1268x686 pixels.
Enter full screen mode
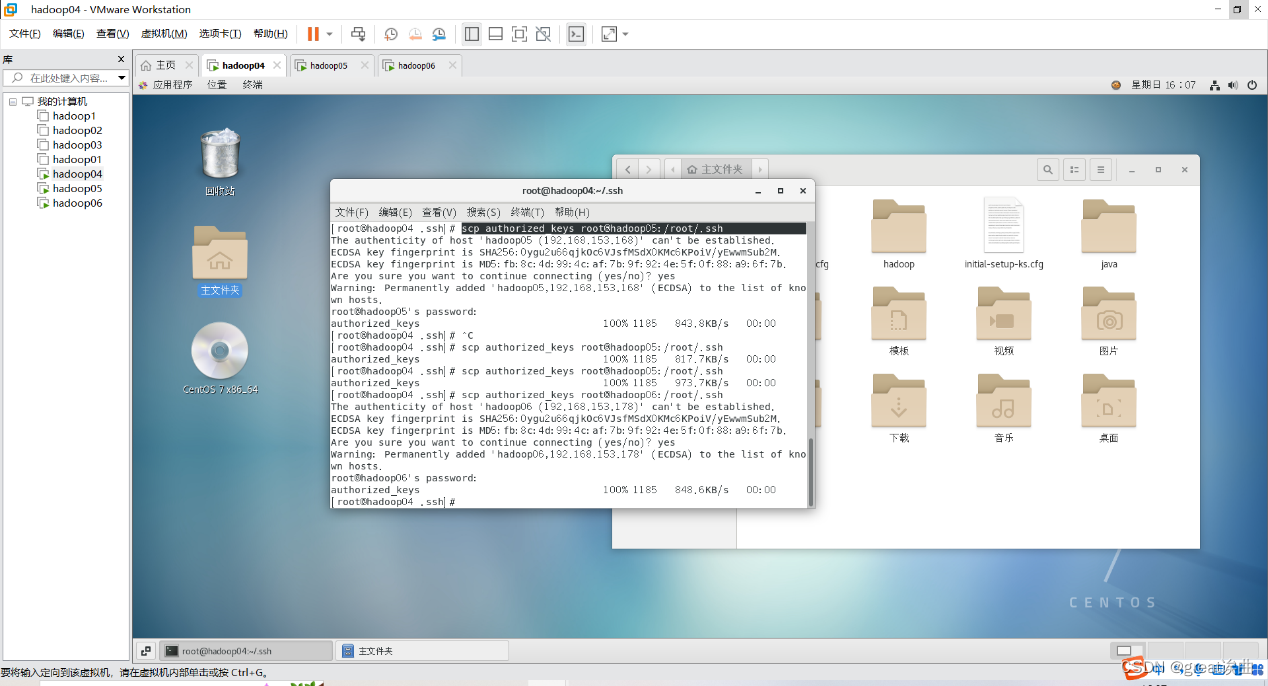(x=519, y=34)
